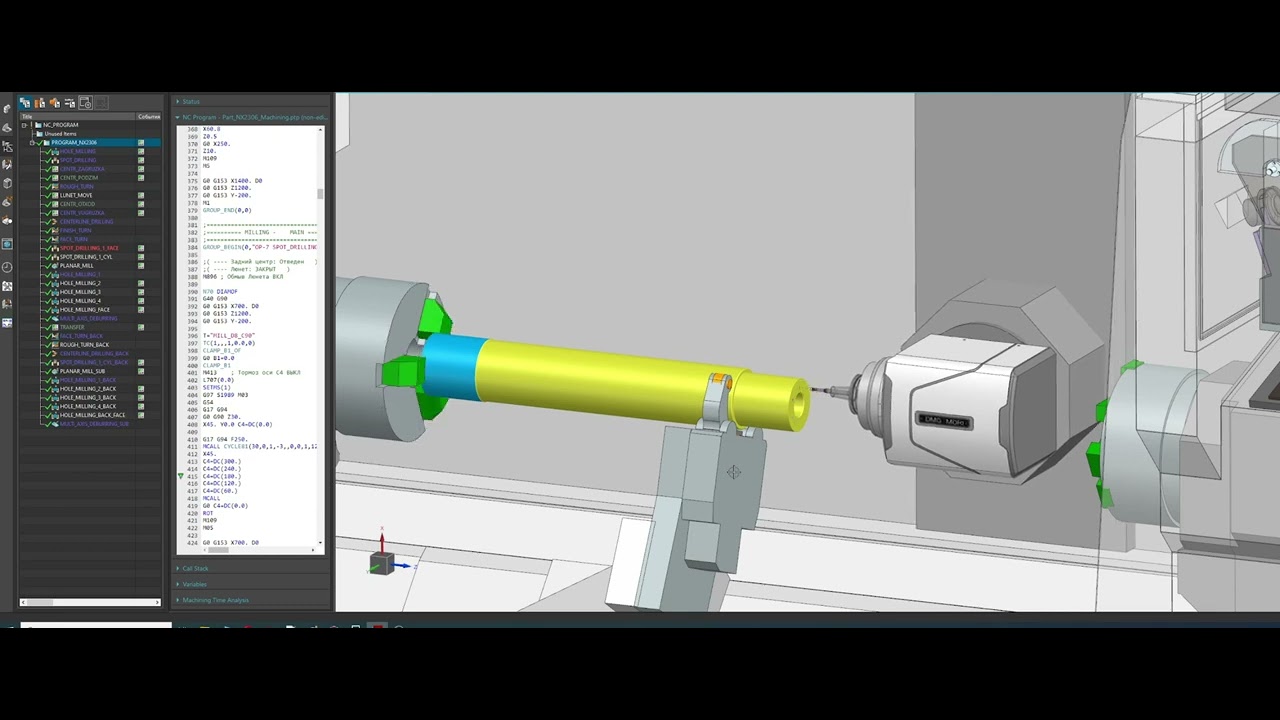Viewport: 1280px width, 720px height.
Task: Select the PLANAR_MILL_SUB operation
Action: tap(83, 371)
